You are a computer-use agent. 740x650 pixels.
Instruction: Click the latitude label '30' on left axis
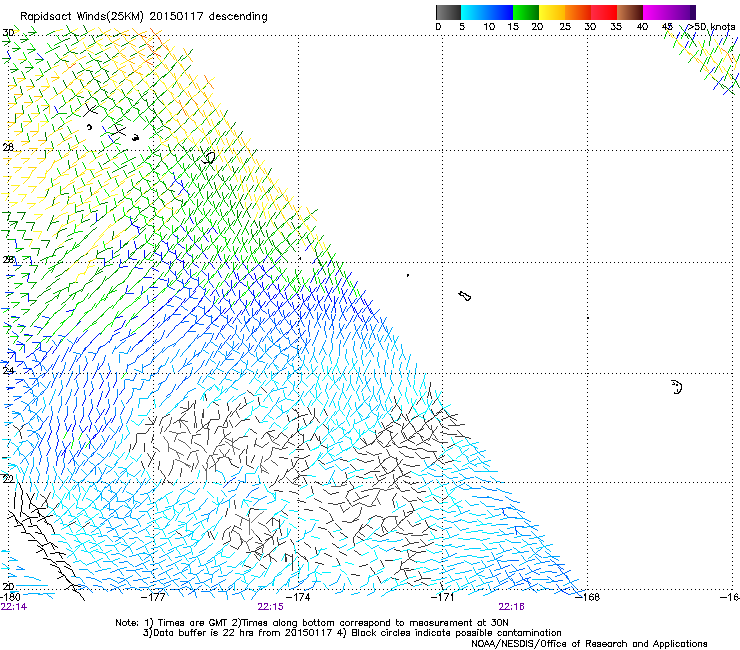(8, 33)
